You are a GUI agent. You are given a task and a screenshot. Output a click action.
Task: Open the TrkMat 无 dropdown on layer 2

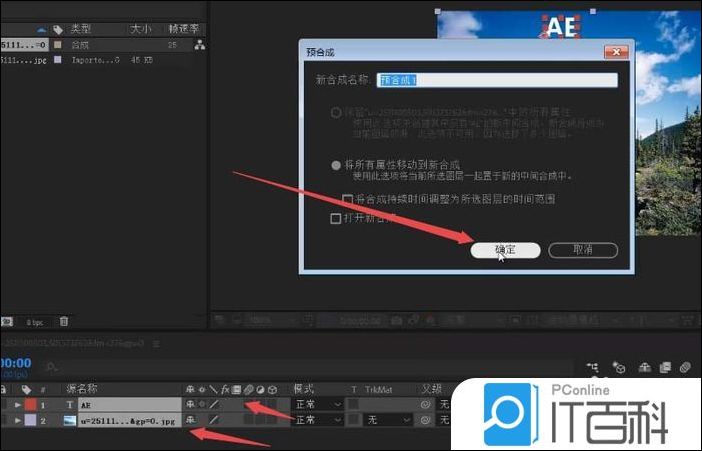(389, 420)
